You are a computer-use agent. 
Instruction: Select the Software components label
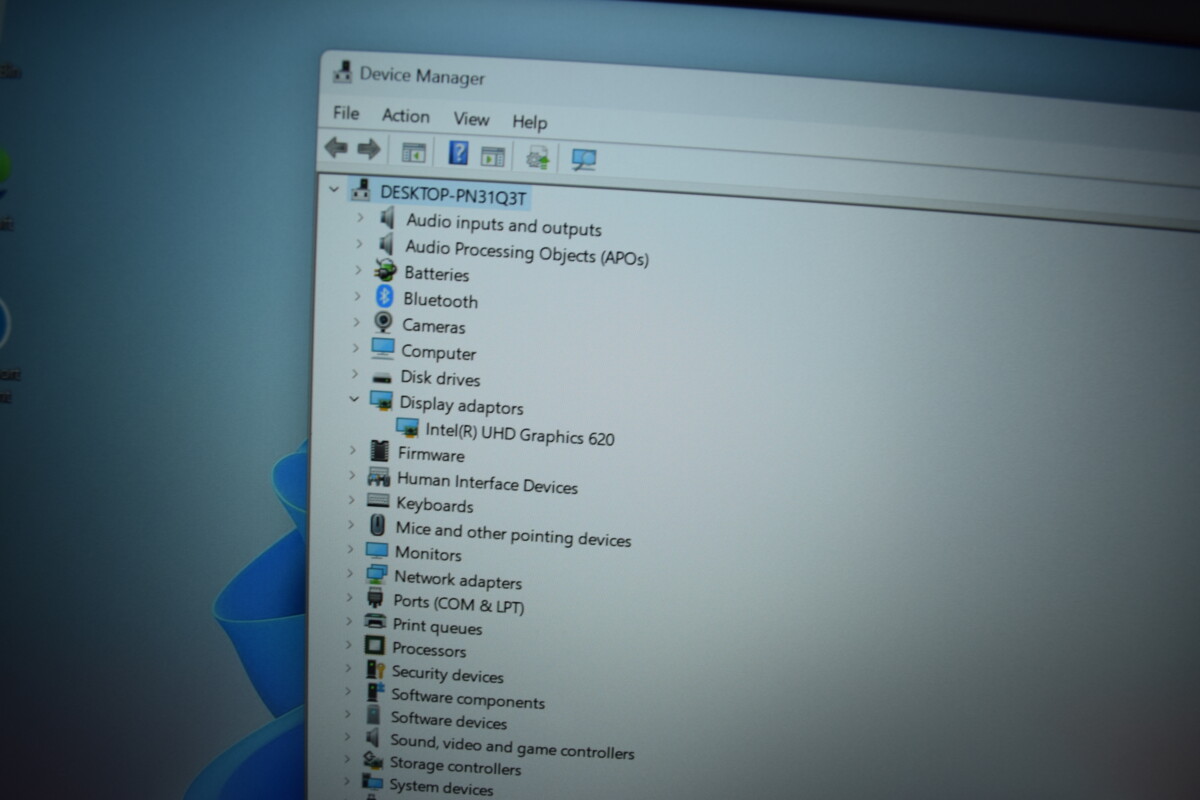pos(468,698)
